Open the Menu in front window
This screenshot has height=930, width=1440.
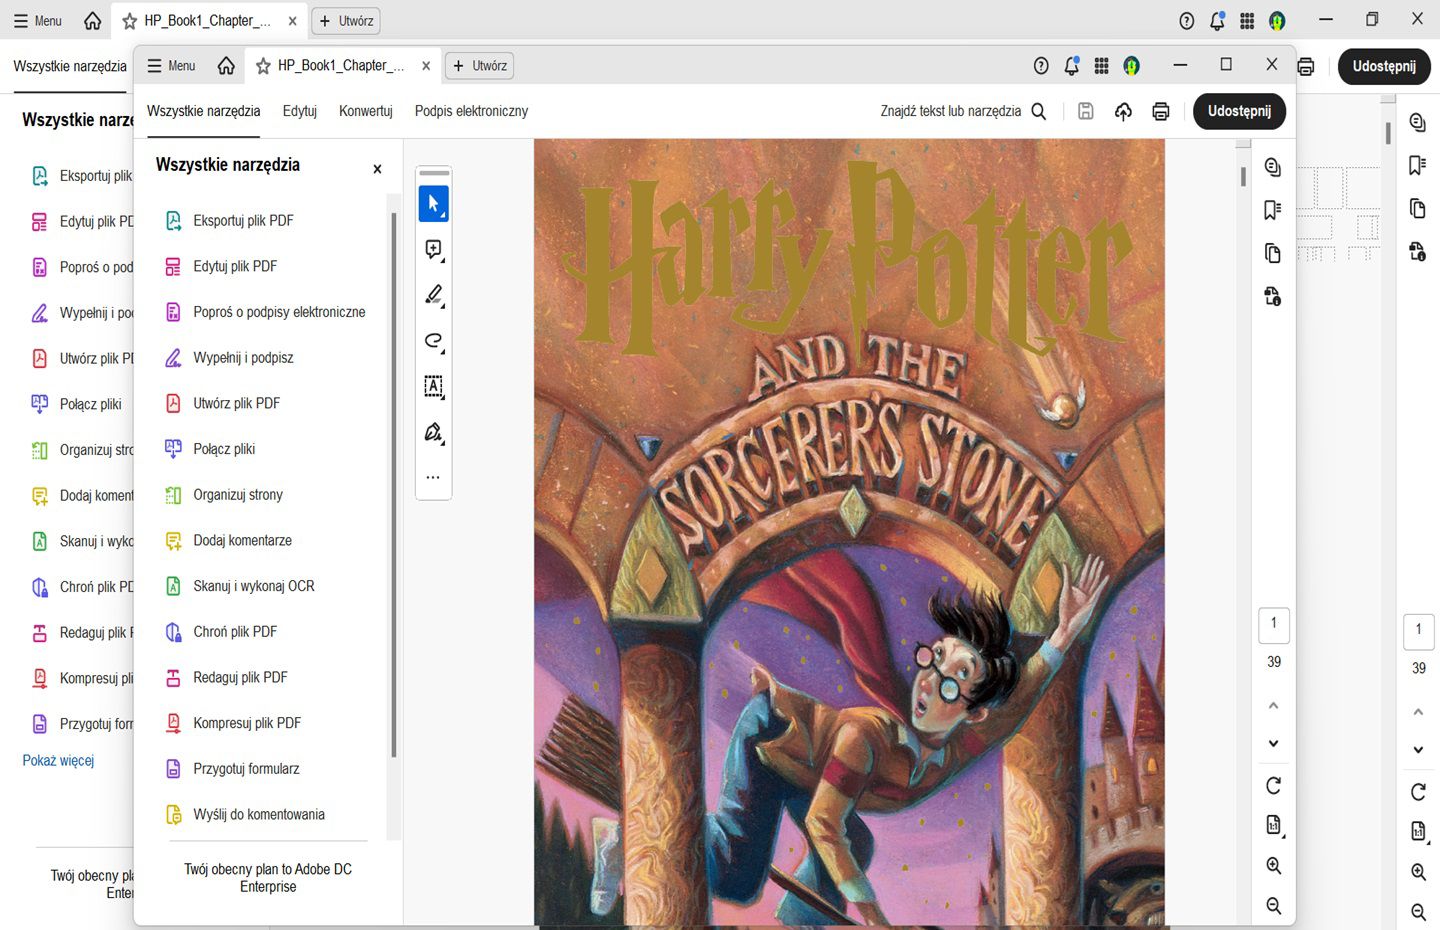[x=171, y=66]
